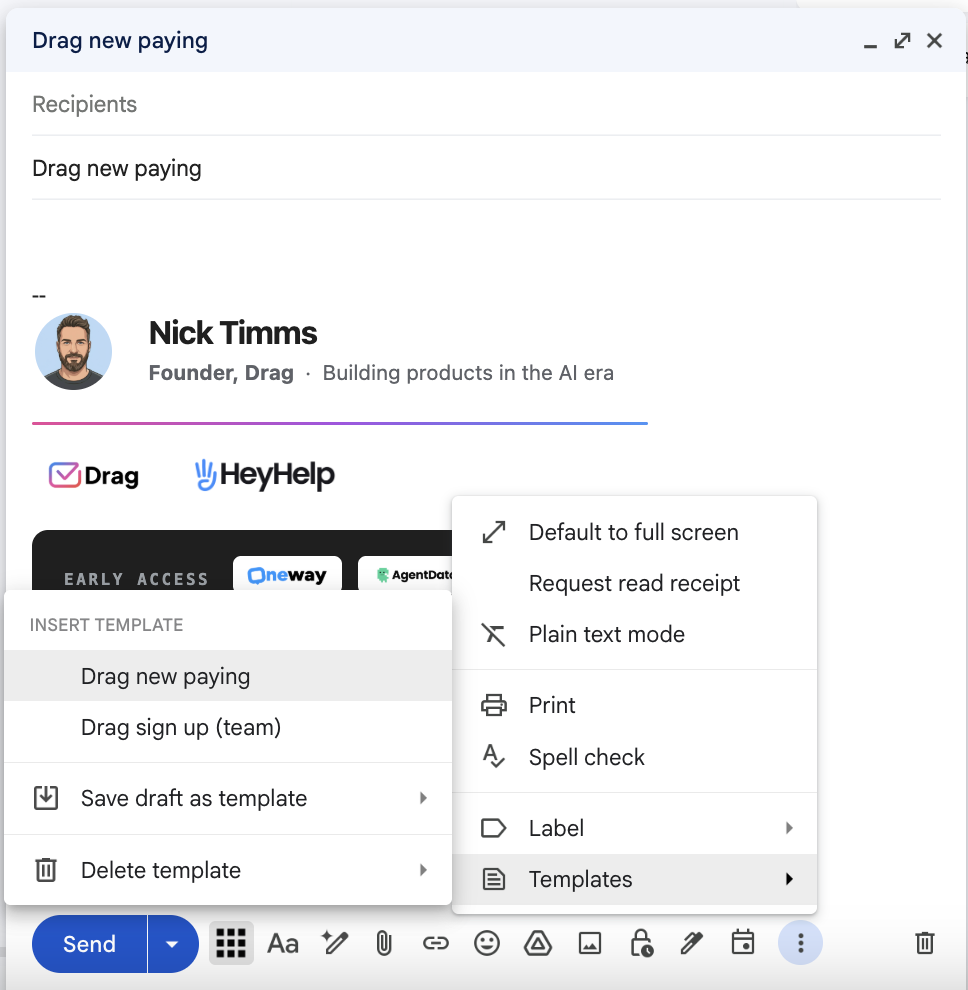Insert the Drag sign up (team) template
Viewport: 968px width, 990px height.
(x=228, y=727)
